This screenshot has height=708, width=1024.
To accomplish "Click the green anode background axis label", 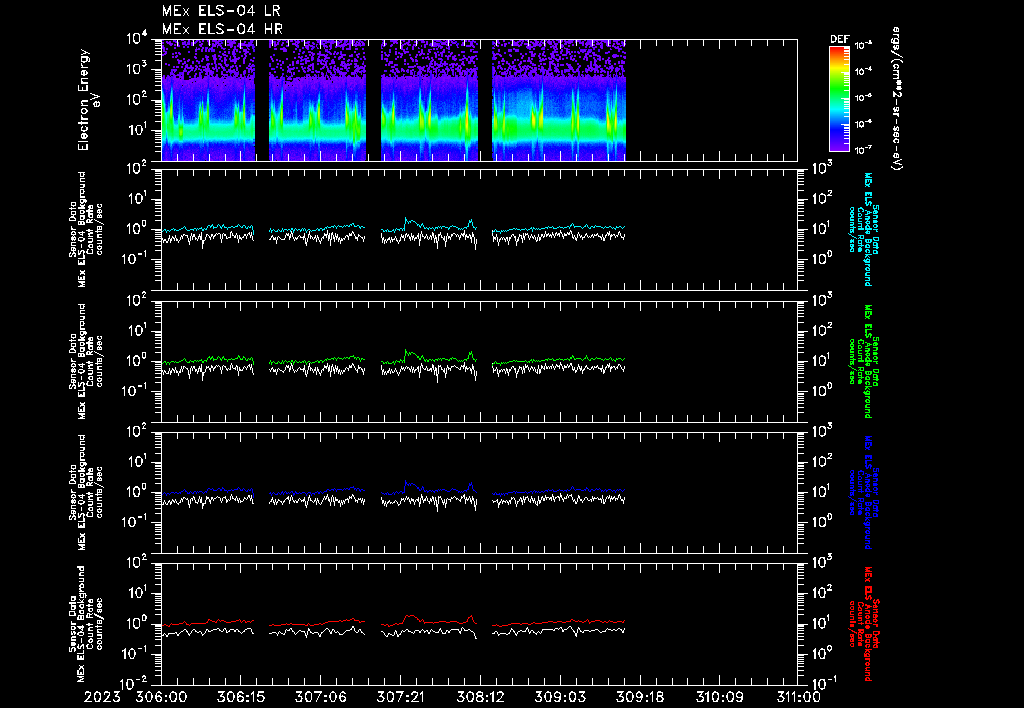I will pos(864,361).
